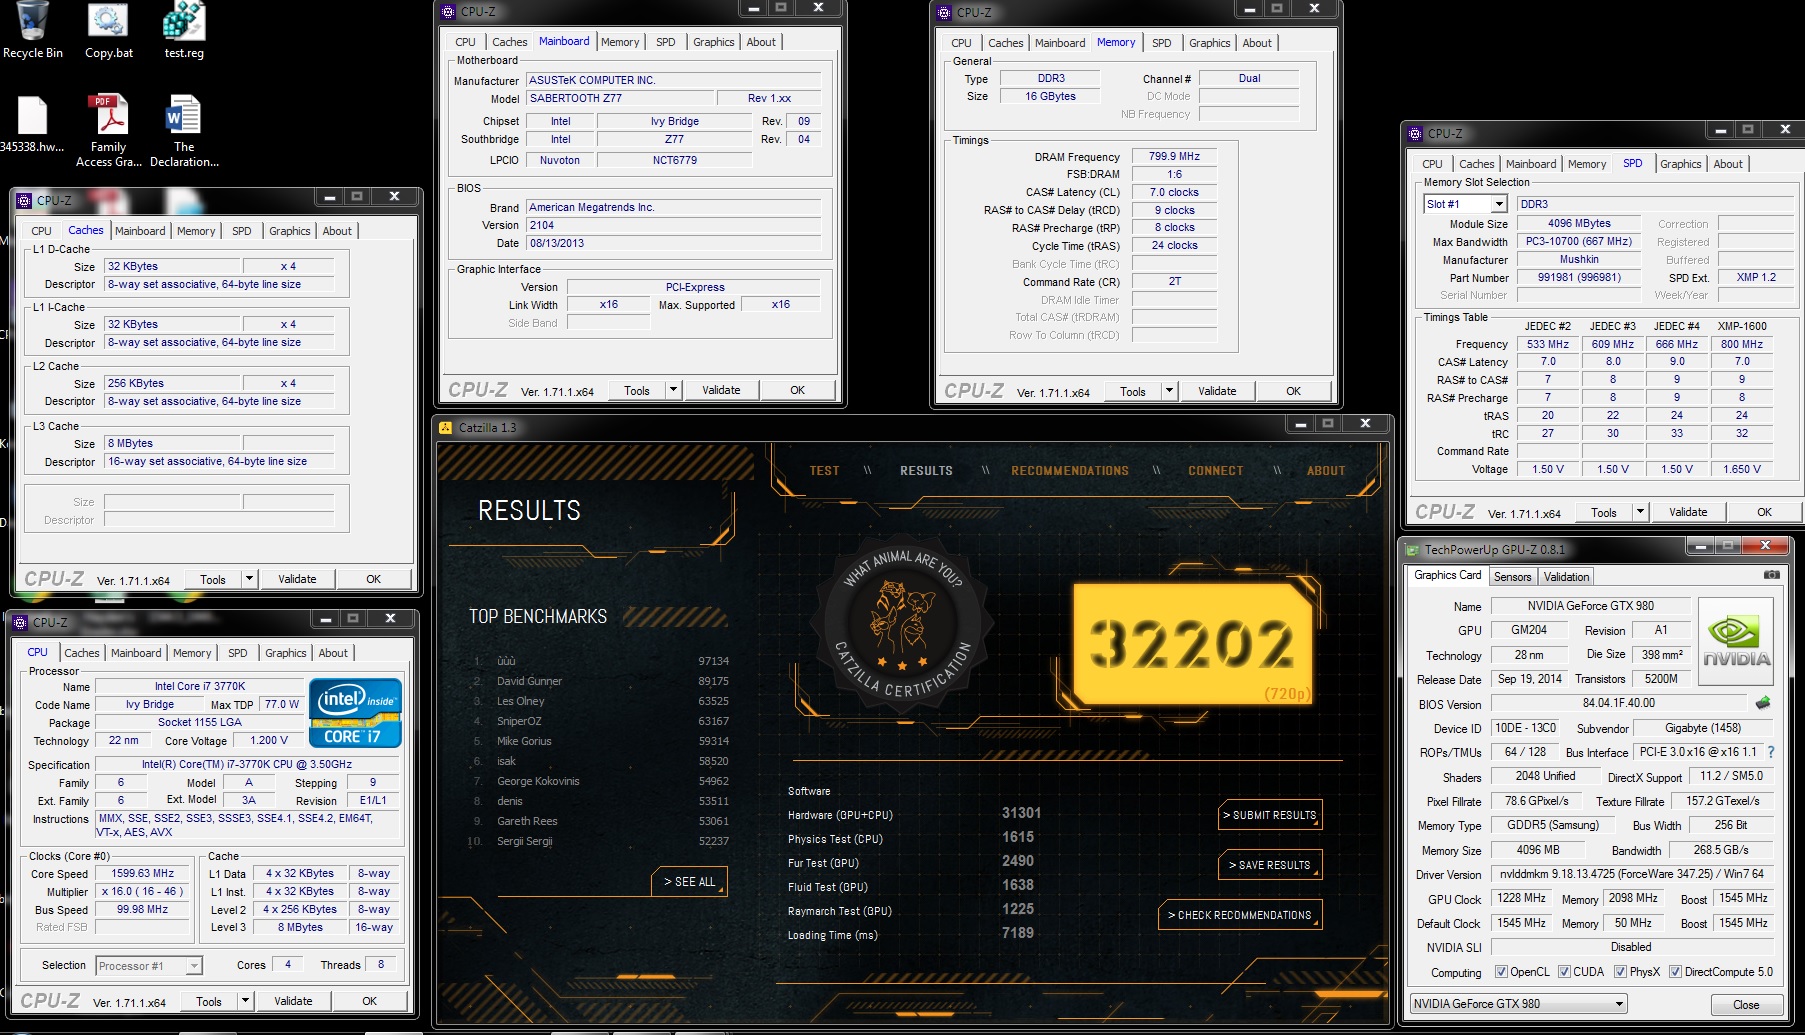Click the Core Speed 1599.63 MHz value
This screenshot has height=1035, width=1805.
(142, 873)
